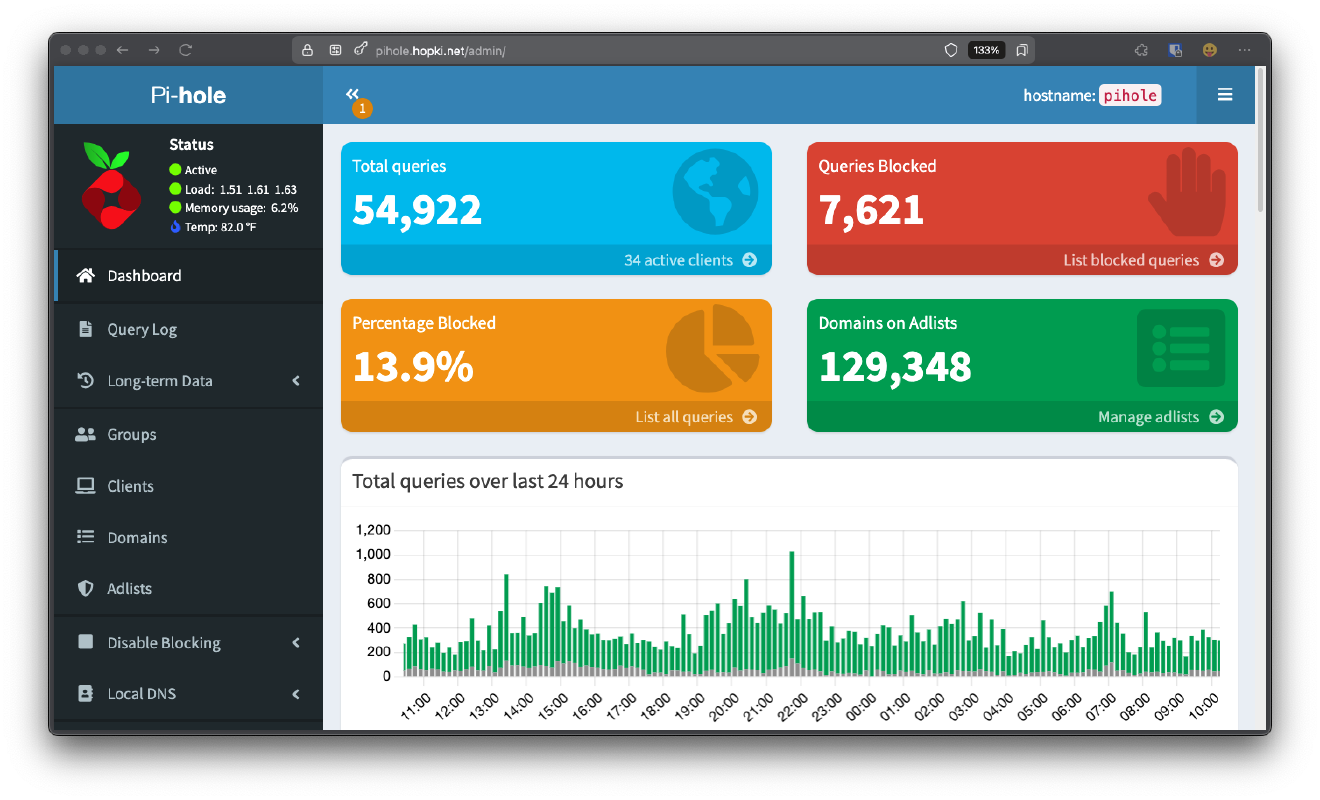
Task: Click the globe icon on Total queries card
Action: pos(715,192)
